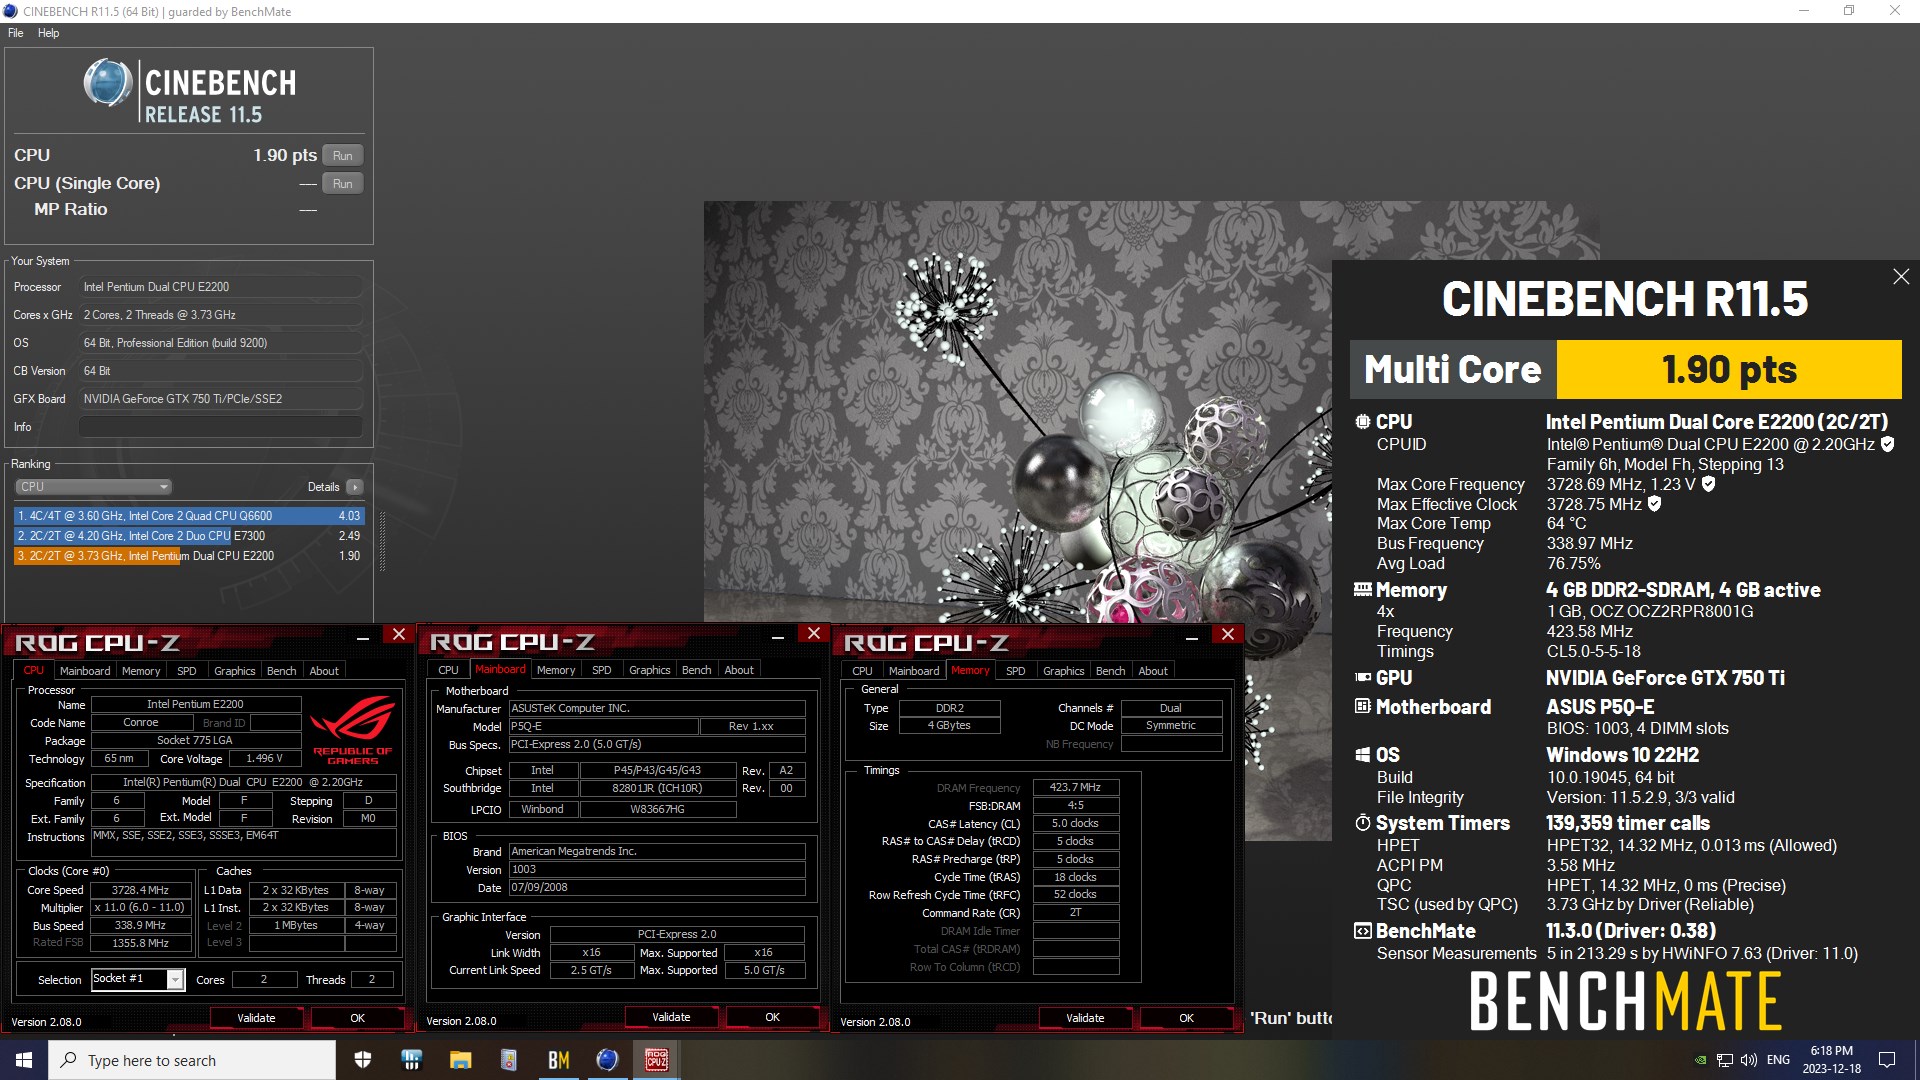Open the notification center icon
Image resolution: width=1920 pixels, height=1080 pixels.
tap(1887, 1060)
